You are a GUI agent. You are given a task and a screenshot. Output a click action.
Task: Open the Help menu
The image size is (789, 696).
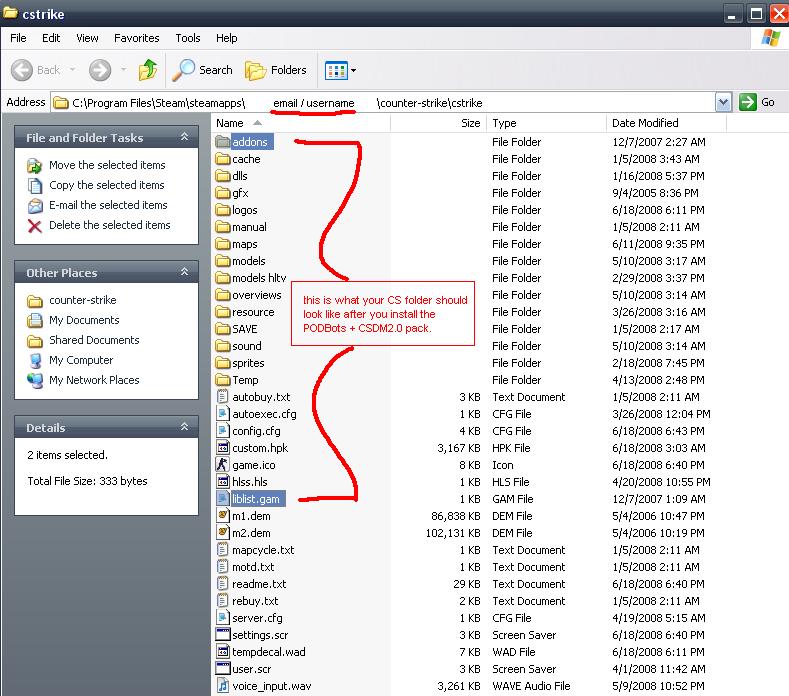point(226,38)
